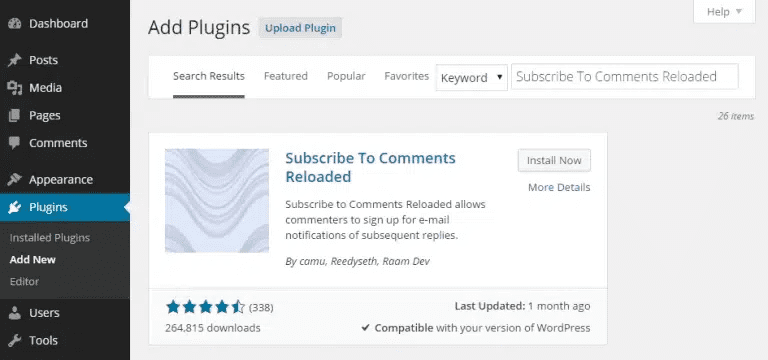Viewport: 768px width, 360px height.
Task: Click the Dashboard gauge icon
Action: coord(15,24)
